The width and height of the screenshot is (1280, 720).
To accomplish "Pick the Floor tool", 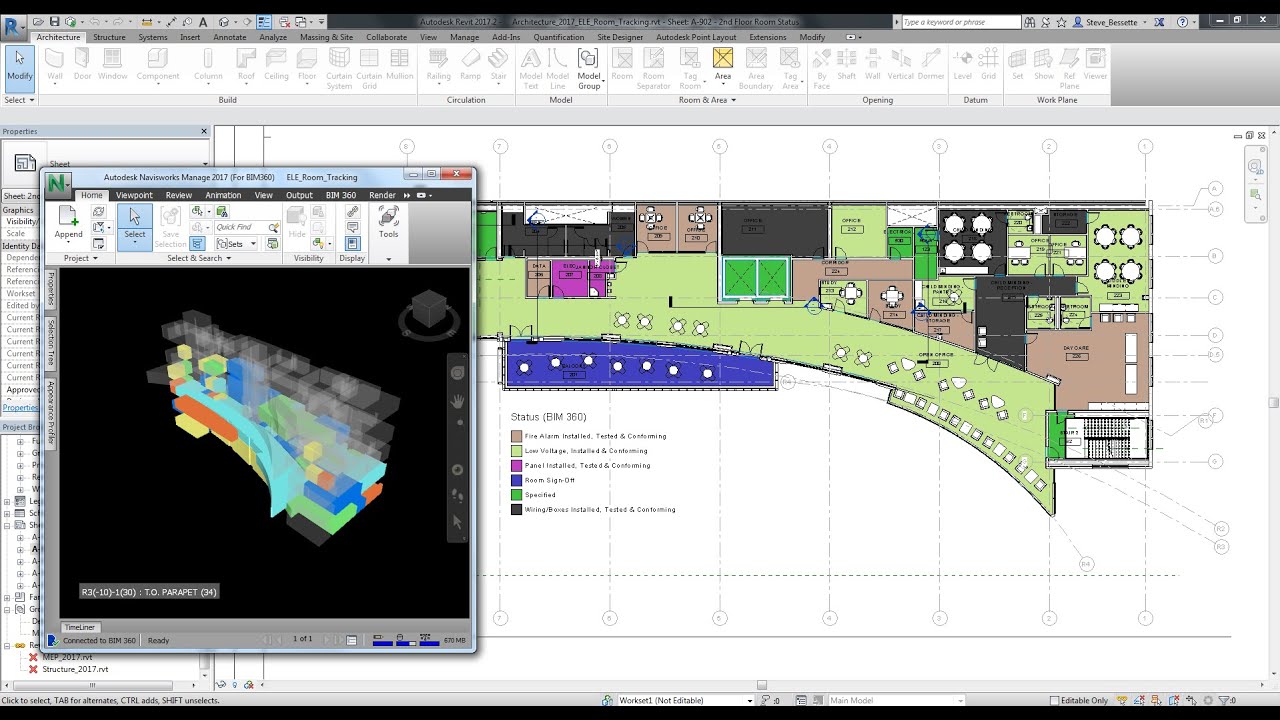I will (x=307, y=66).
